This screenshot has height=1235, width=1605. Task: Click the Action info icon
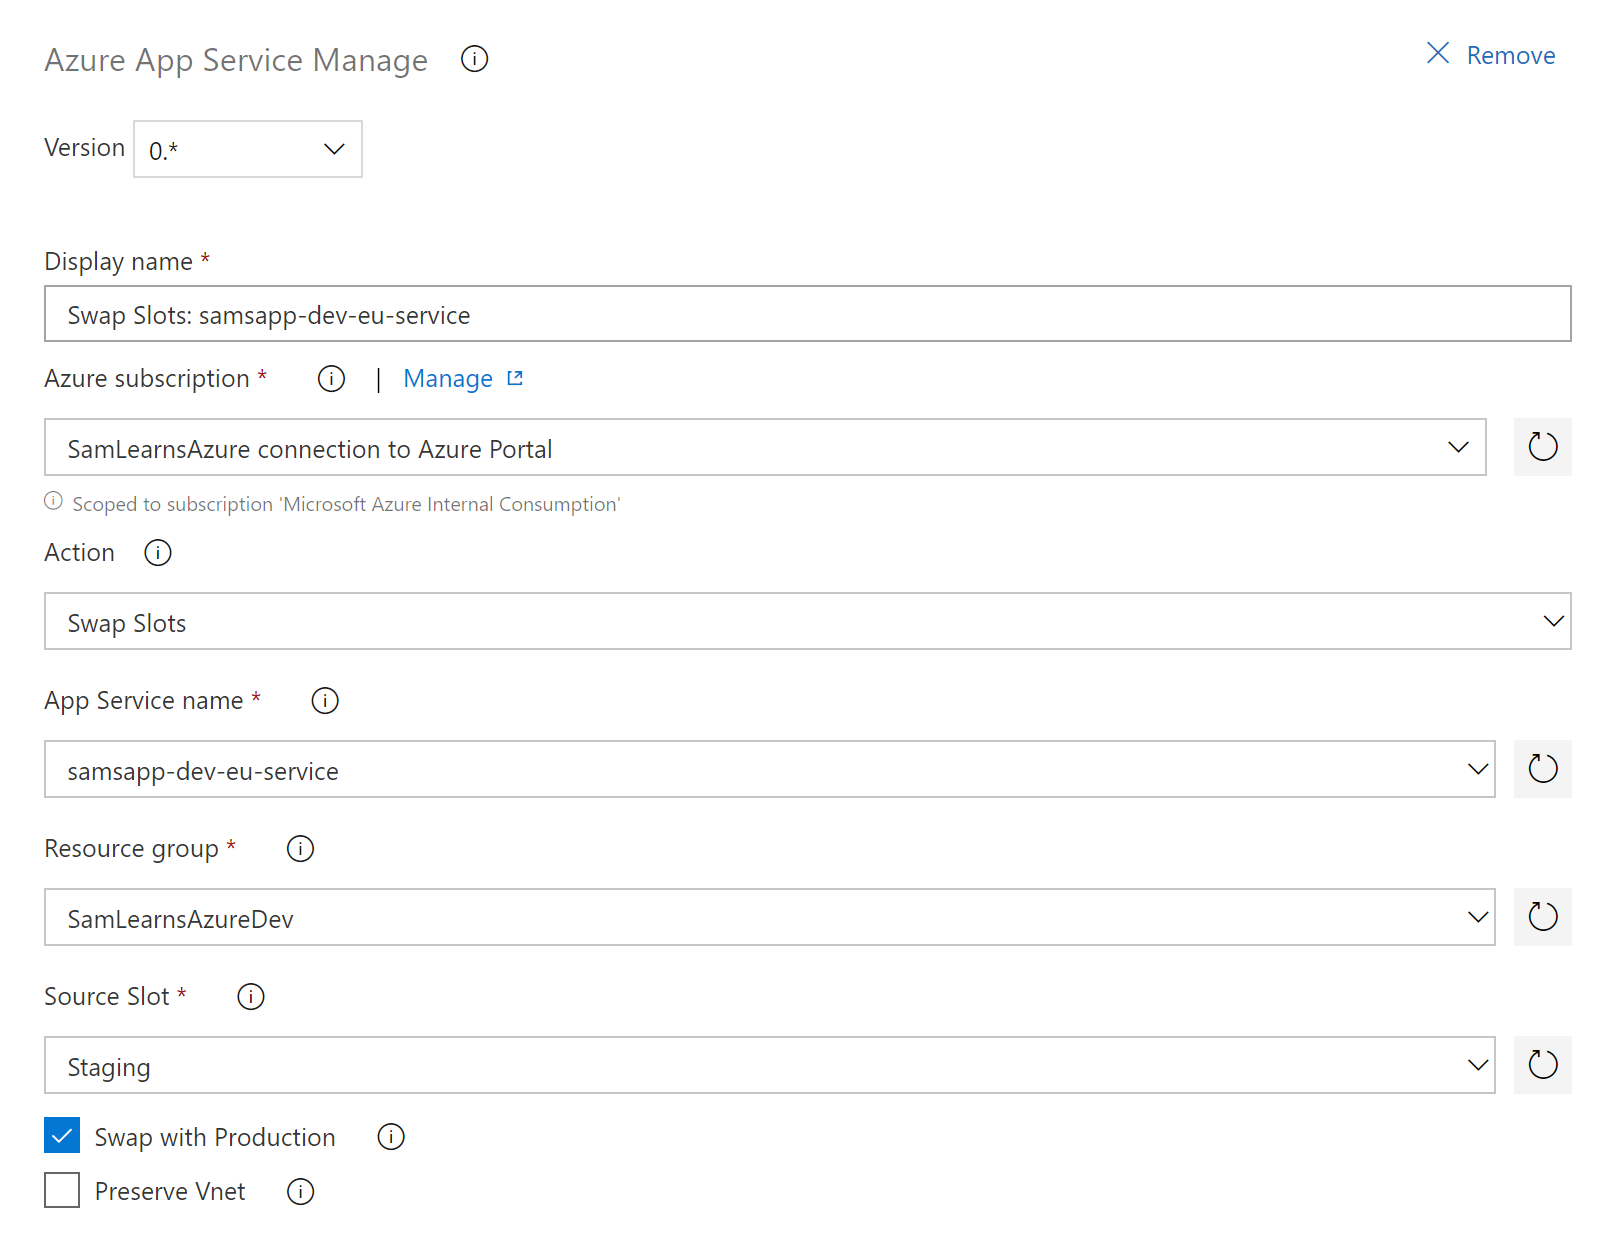[x=158, y=553]
